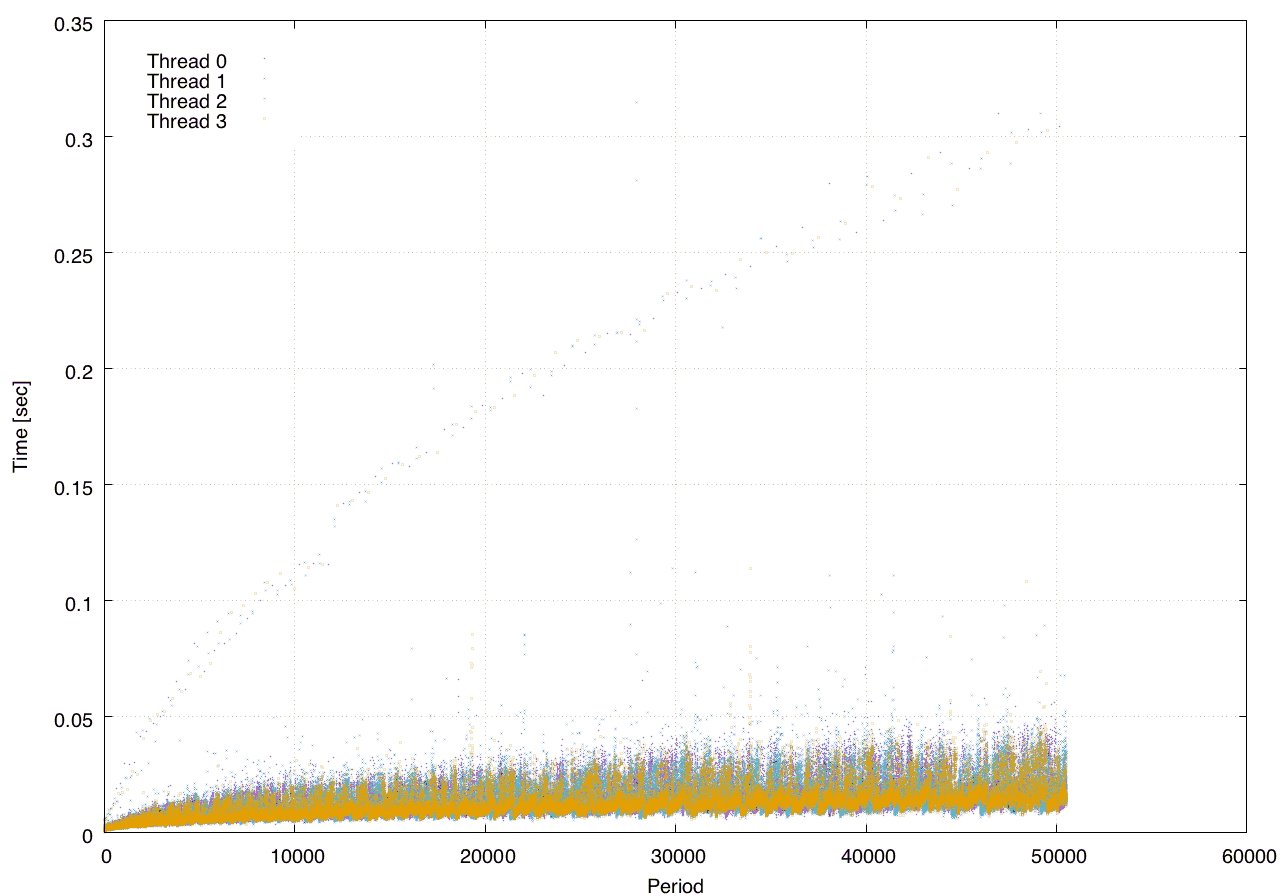The width and height of the screenshot is (1280, 896).
Task: Click the Thread 1 legend label
Action: (x=187, y=82)
